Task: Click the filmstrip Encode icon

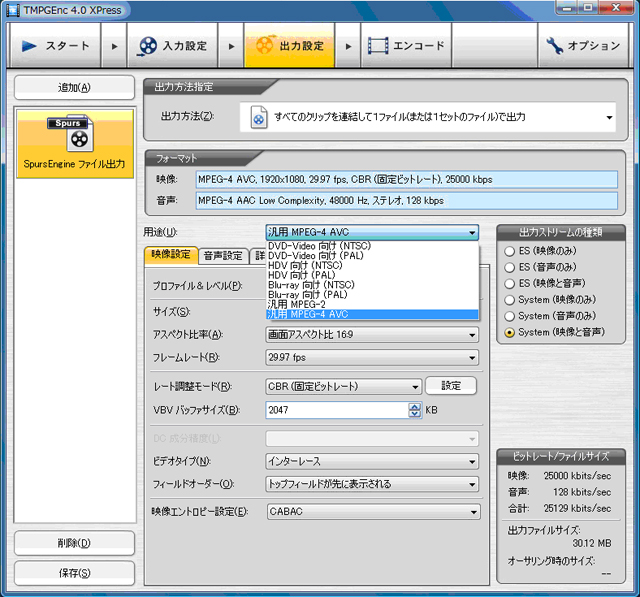Action: 378,45
